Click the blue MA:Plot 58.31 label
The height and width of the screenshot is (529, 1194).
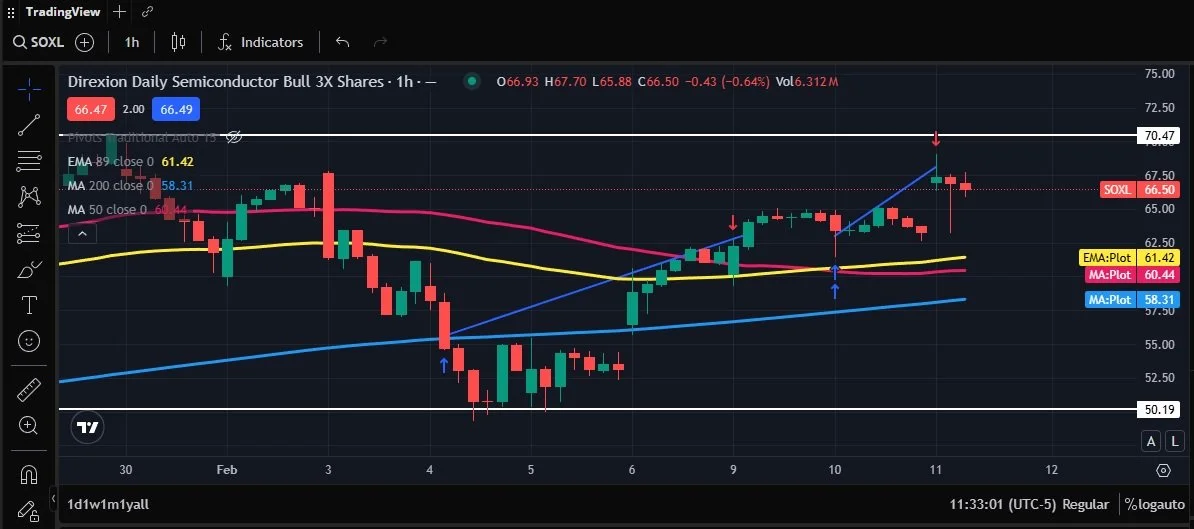[x=1132, y=300]
